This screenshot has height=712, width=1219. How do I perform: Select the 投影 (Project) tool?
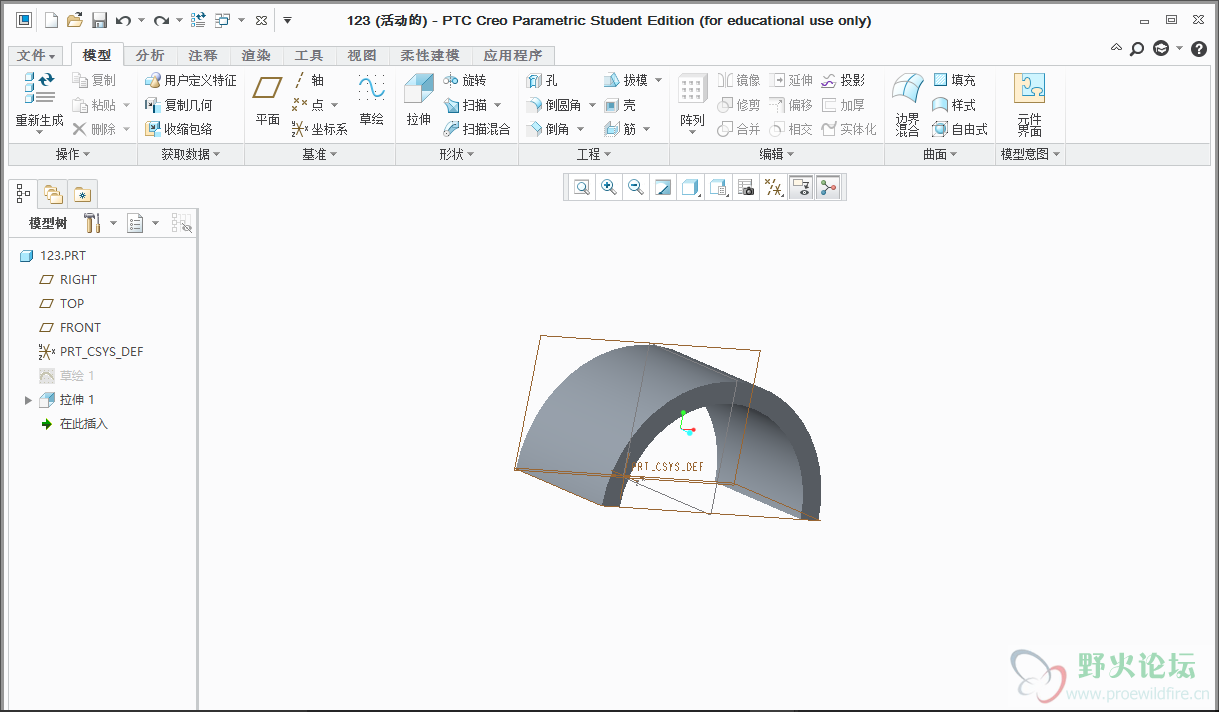pos(842,80)
